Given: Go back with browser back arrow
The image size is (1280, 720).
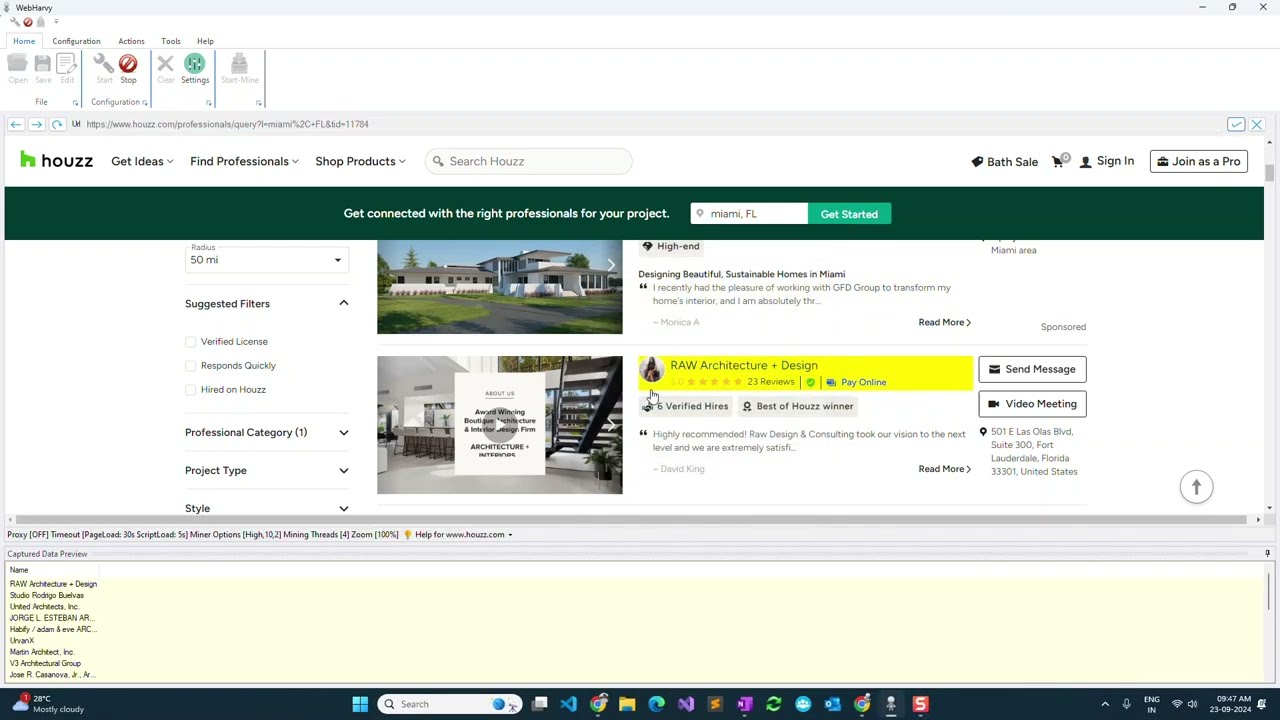Looking at the screenshot, I should point(16,124).
